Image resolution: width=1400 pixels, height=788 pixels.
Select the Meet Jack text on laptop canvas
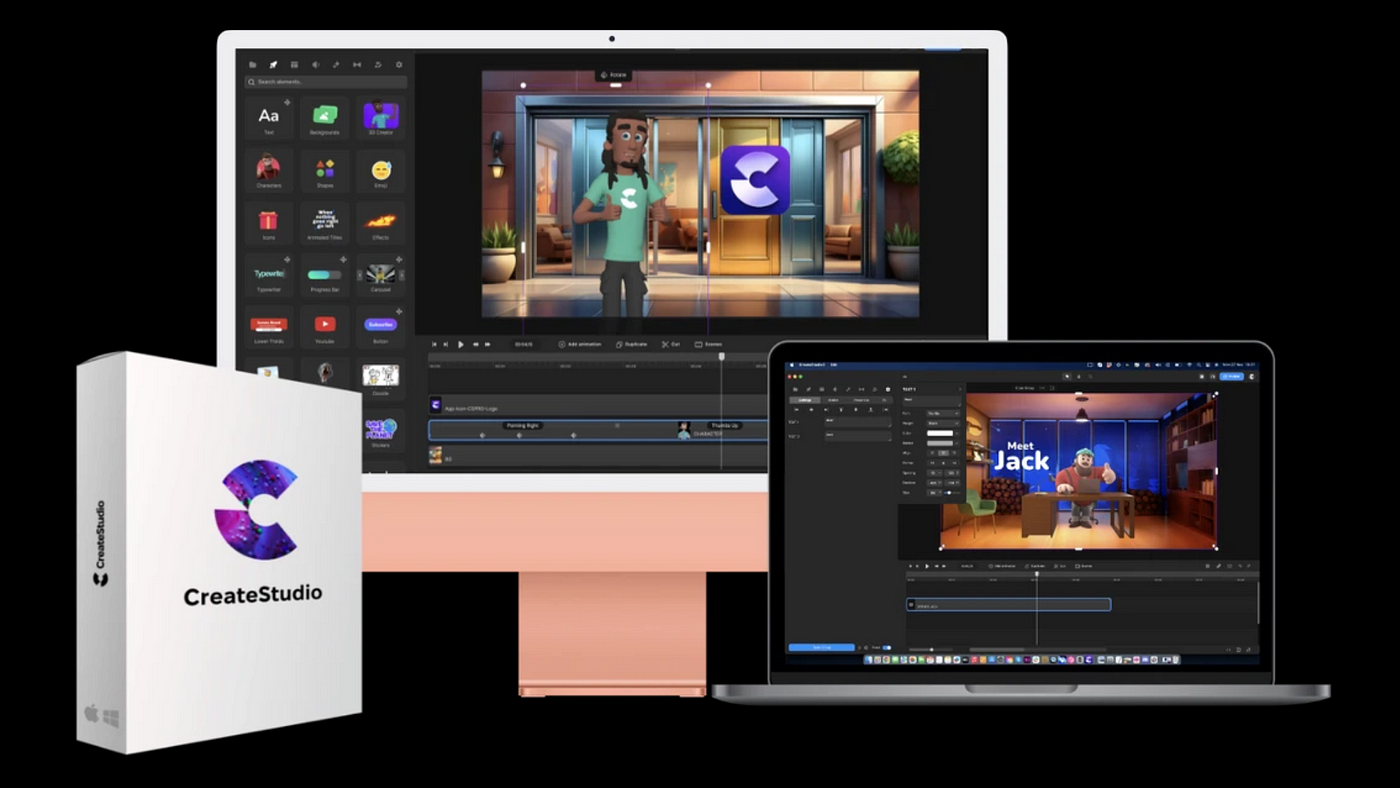coord(1021,456)
